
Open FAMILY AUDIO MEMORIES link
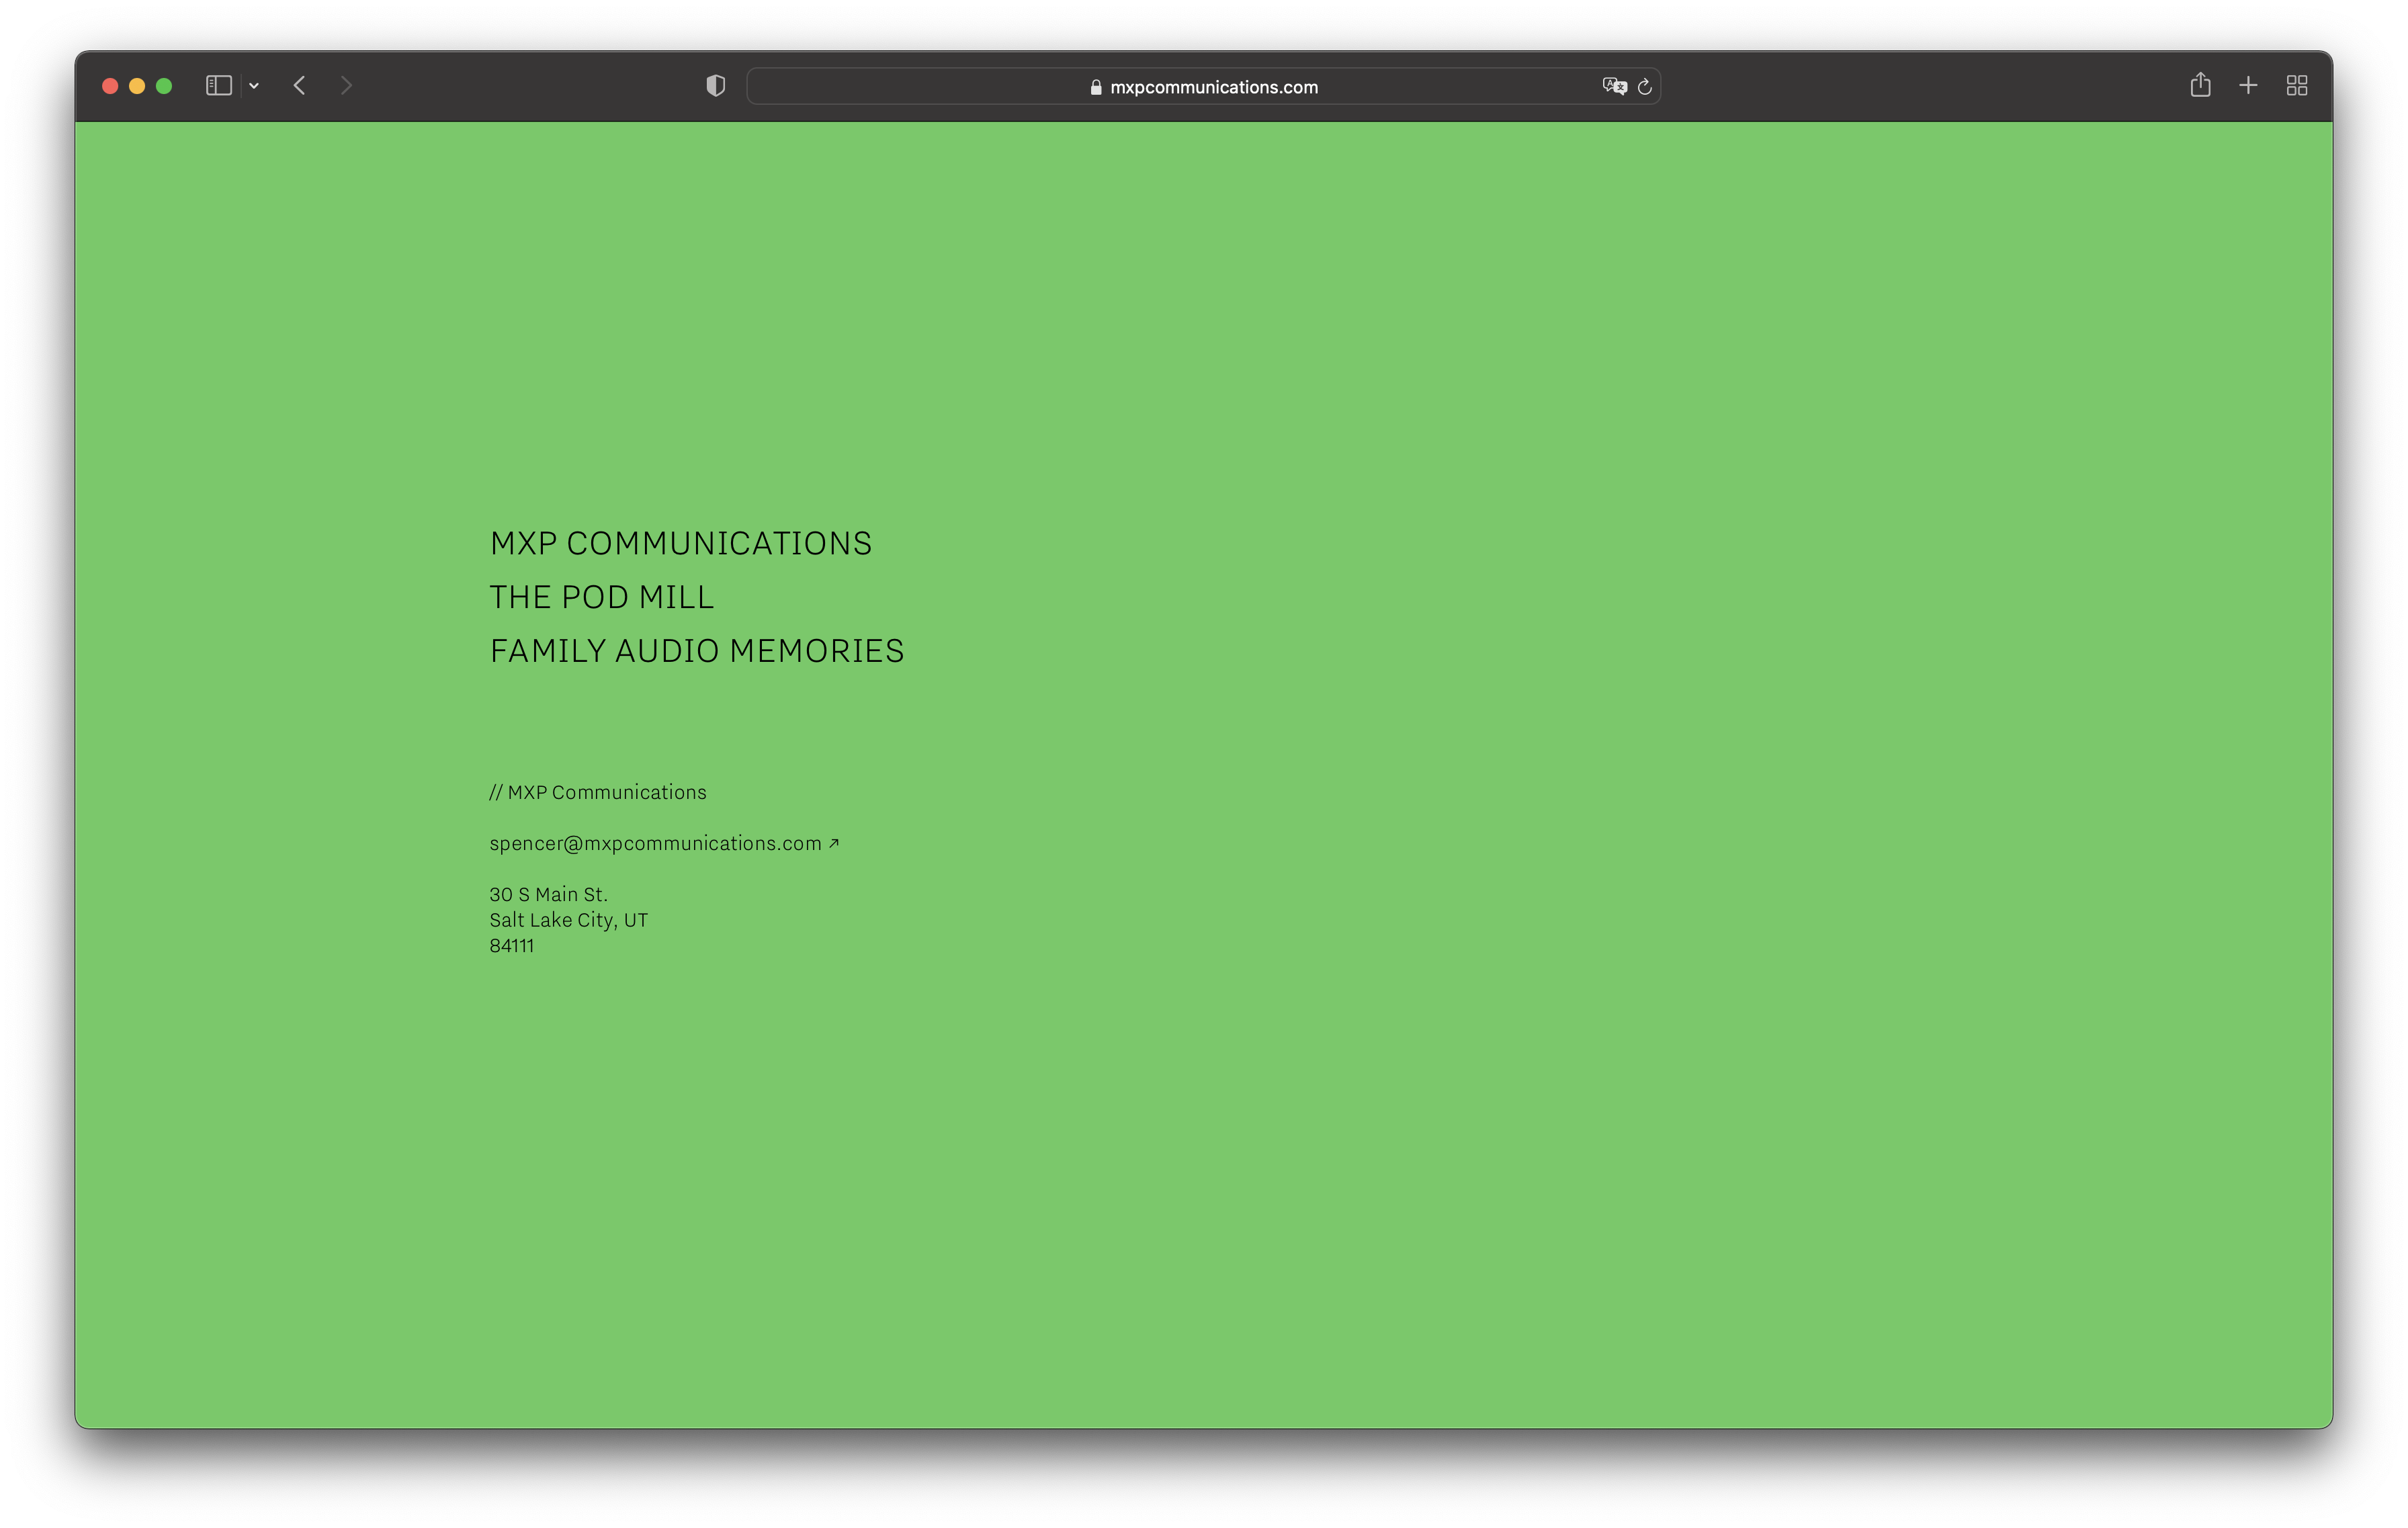click(x=696, y=652)
